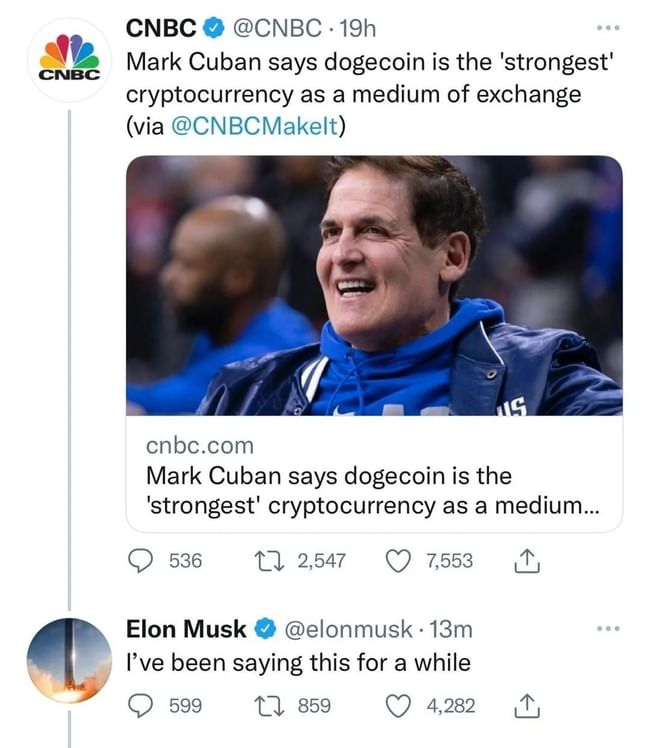Viewport: 650px width, 748px height.
Task: Reply to the CNBC tweet
Action: [142, 561]
